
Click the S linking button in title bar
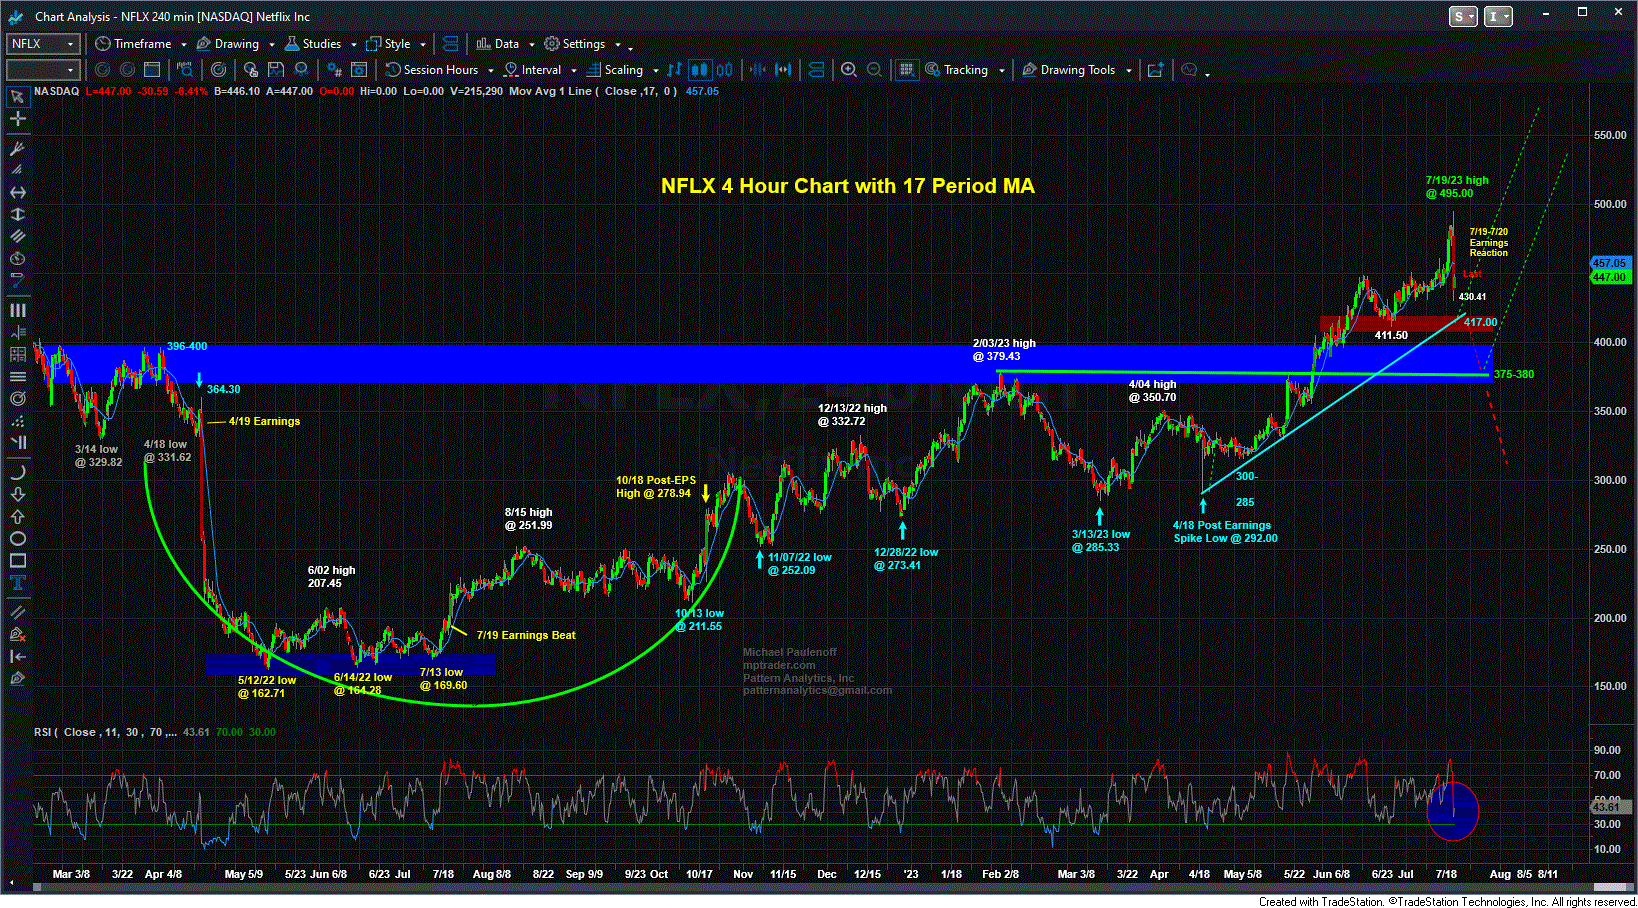tap(1463, 16)
